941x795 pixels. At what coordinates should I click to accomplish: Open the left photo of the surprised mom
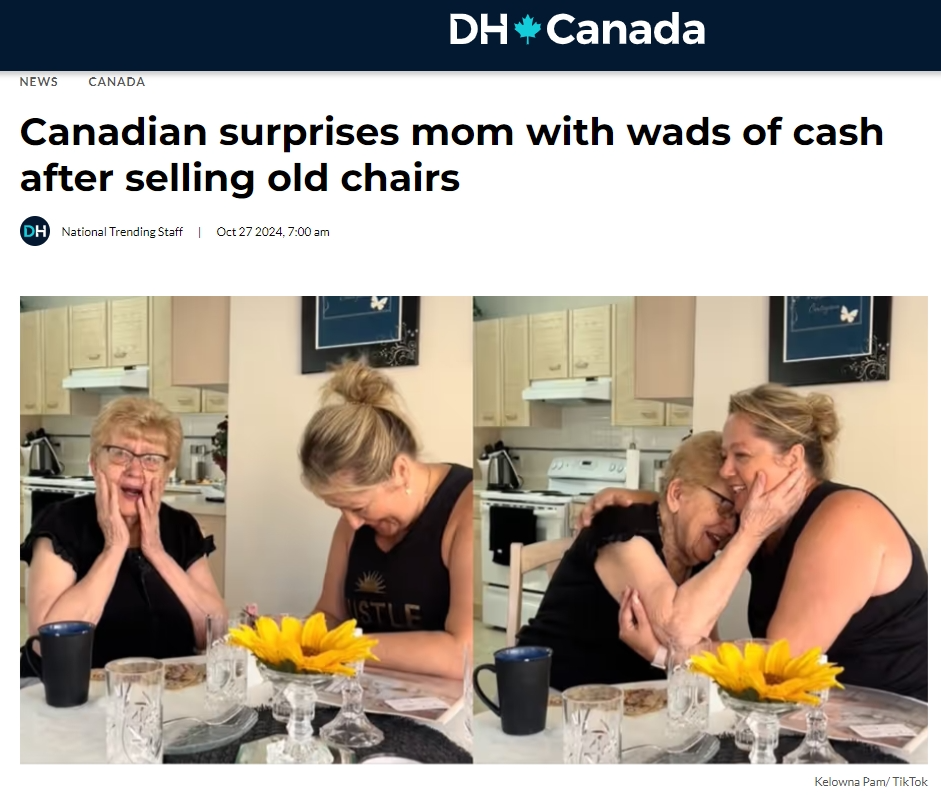click(246, 529)
